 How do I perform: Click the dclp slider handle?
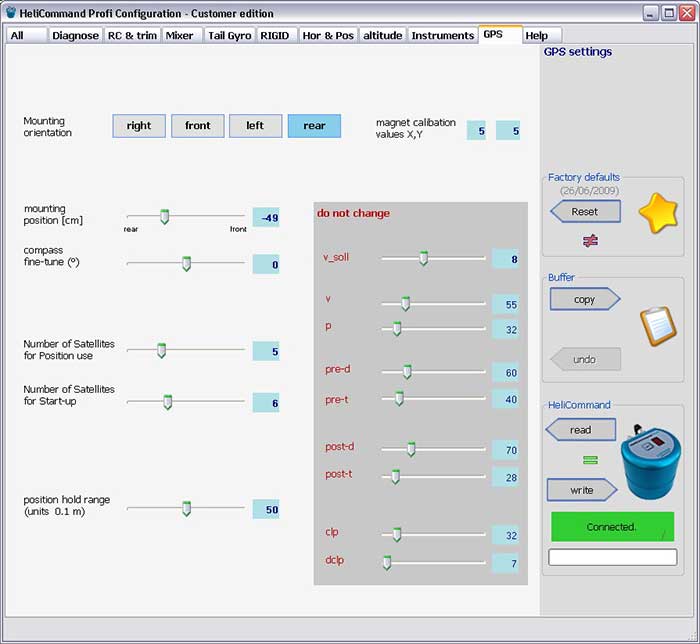click(x=387, y=562)
